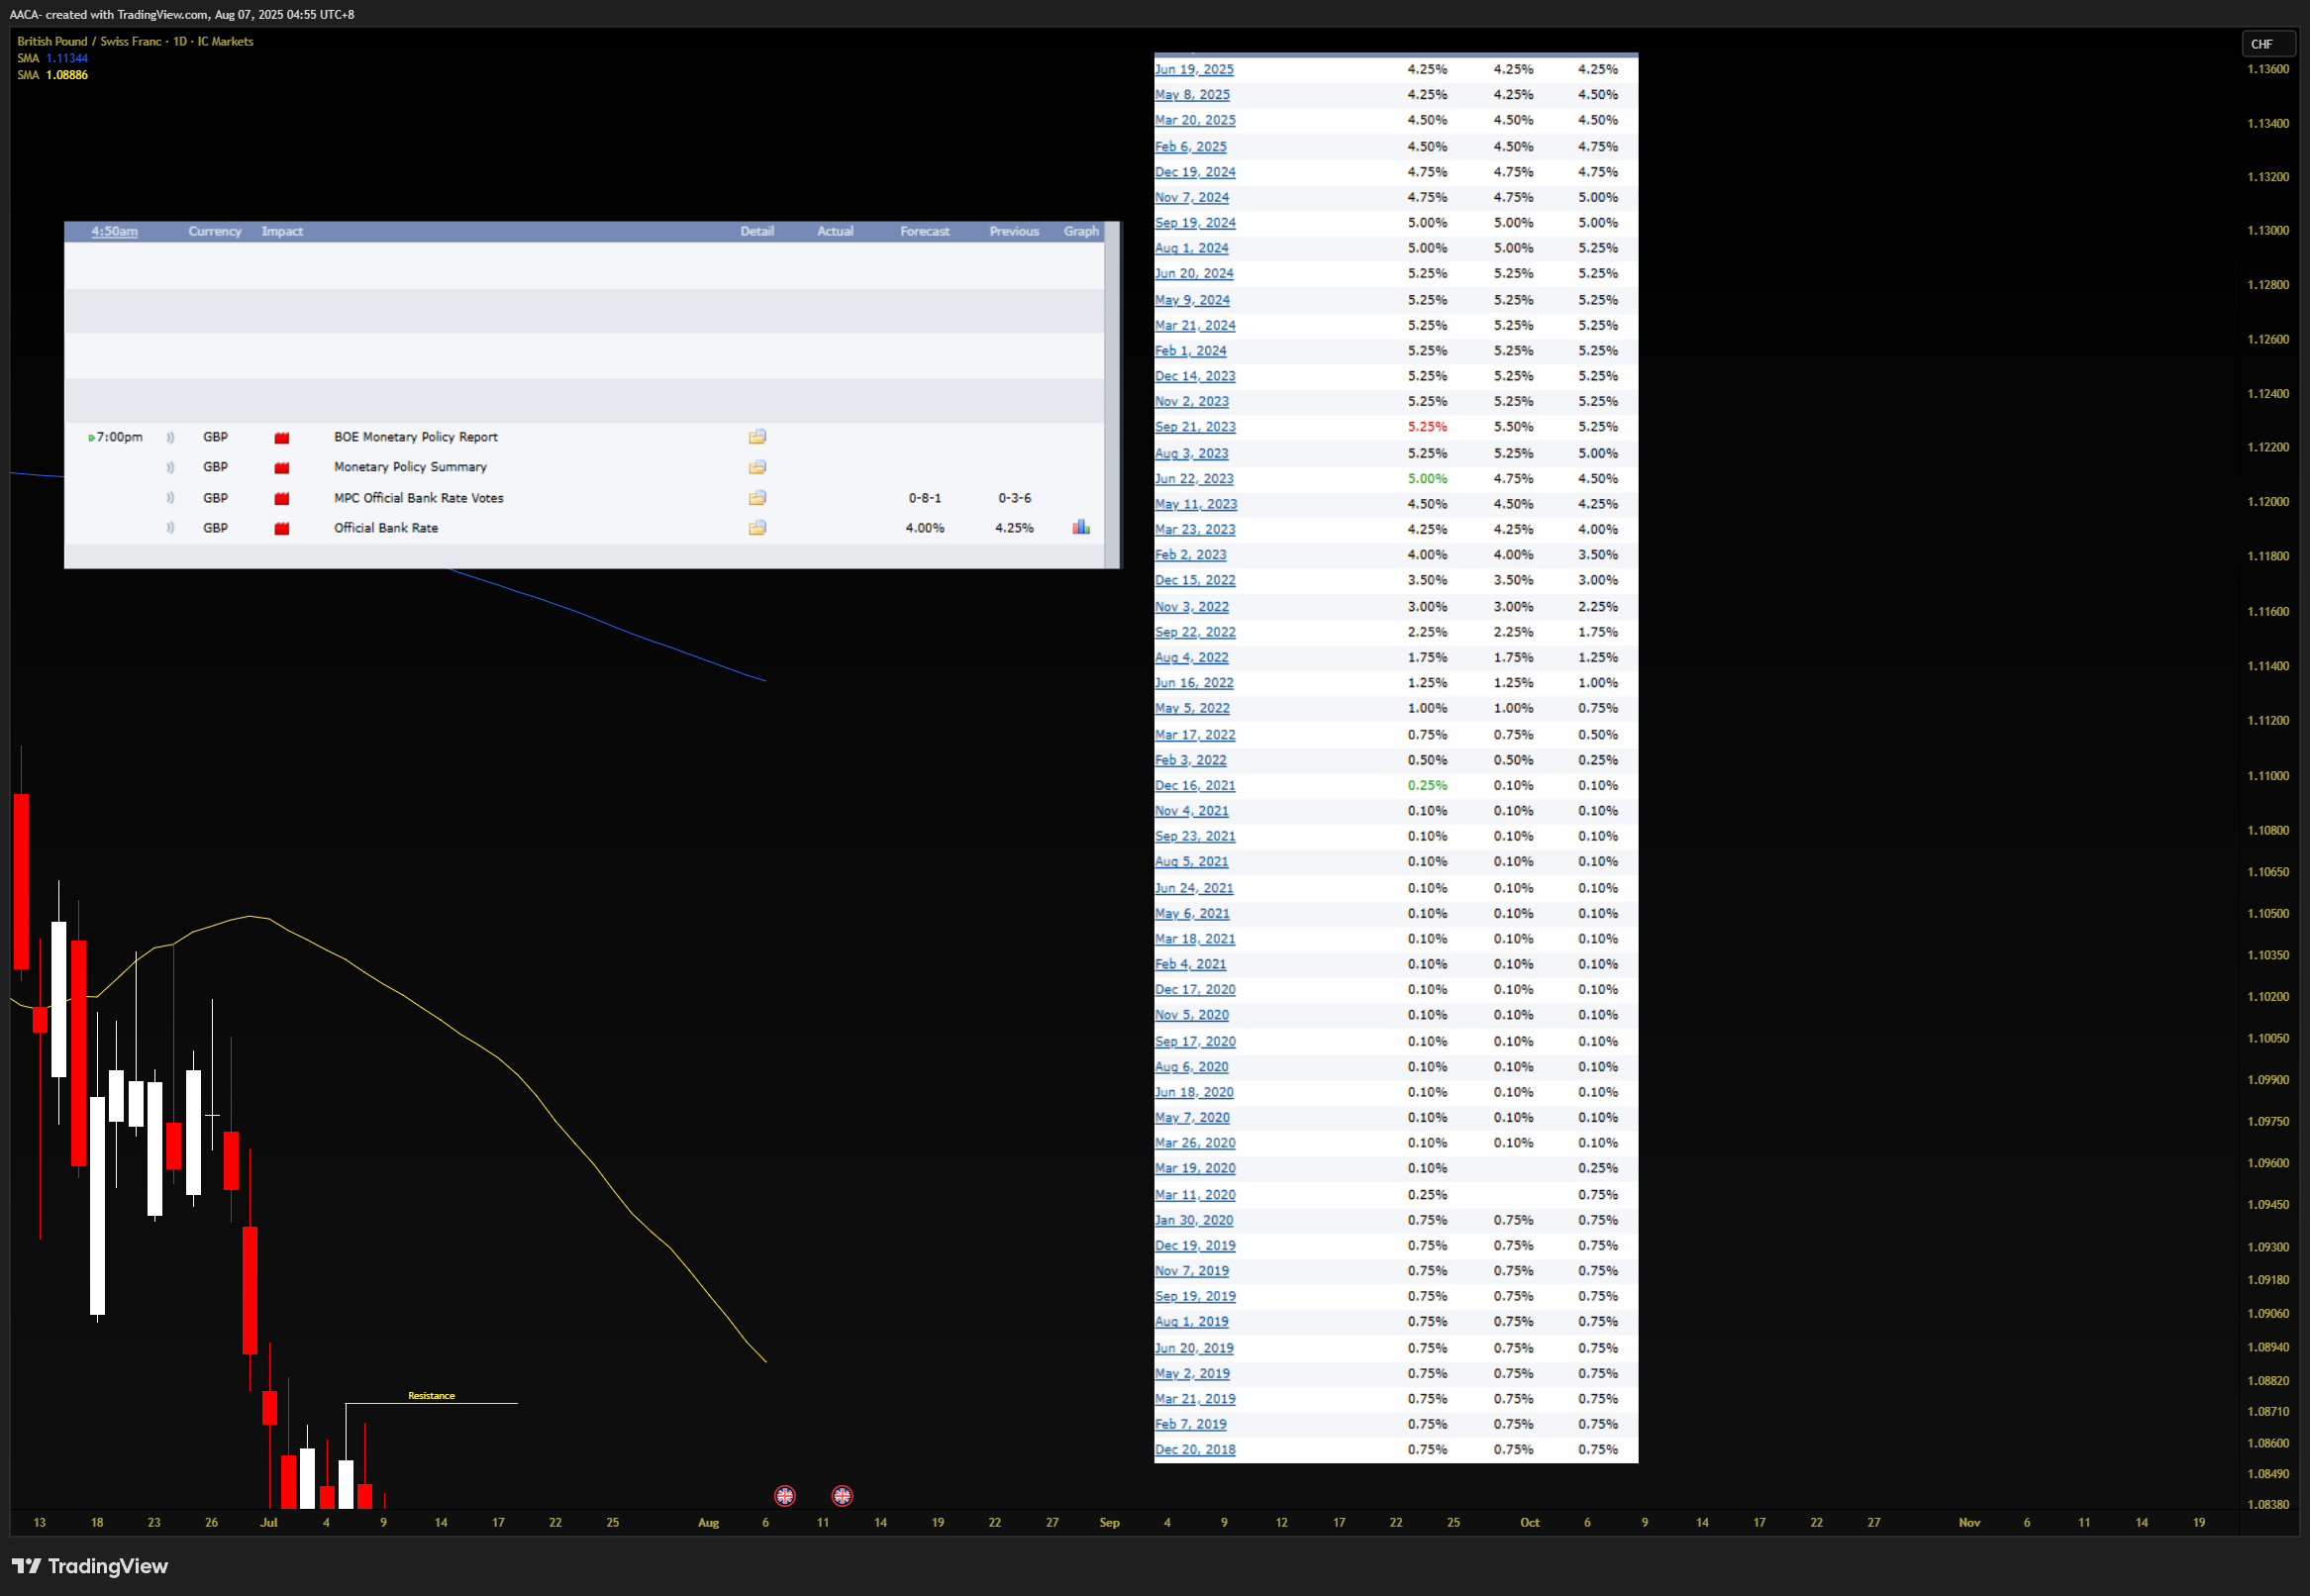The width and height of the screenshot is (2310, 1596).
Task: Click the Impact column header
Action: click(282, 231)
